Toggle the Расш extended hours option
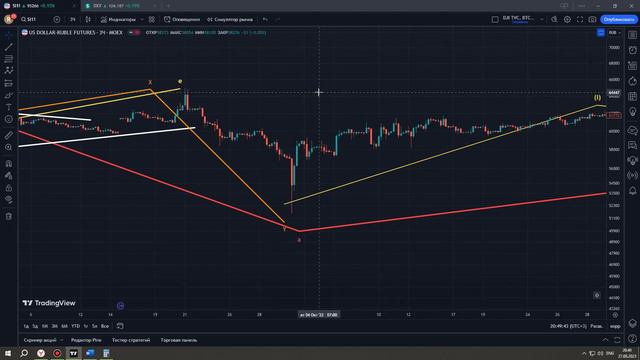Image resolution: width=640 pixels, height=360 pixels. 597,326
